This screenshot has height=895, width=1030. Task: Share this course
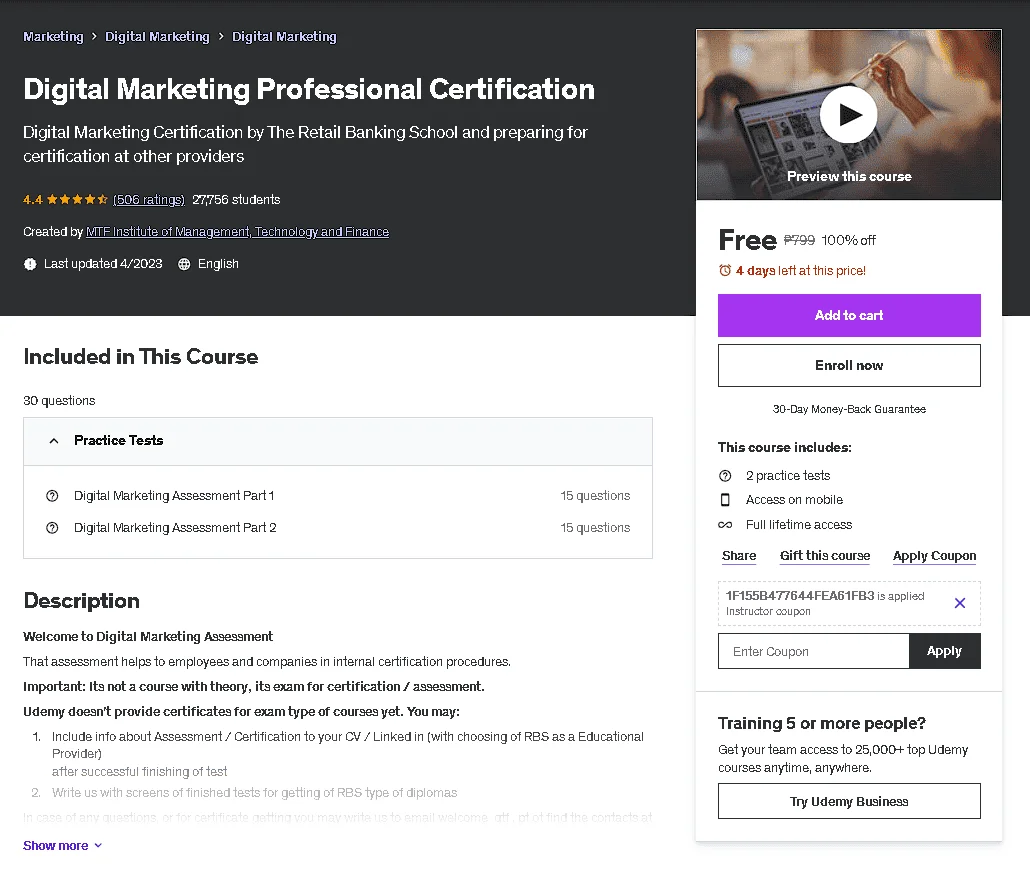coord(738,556)
